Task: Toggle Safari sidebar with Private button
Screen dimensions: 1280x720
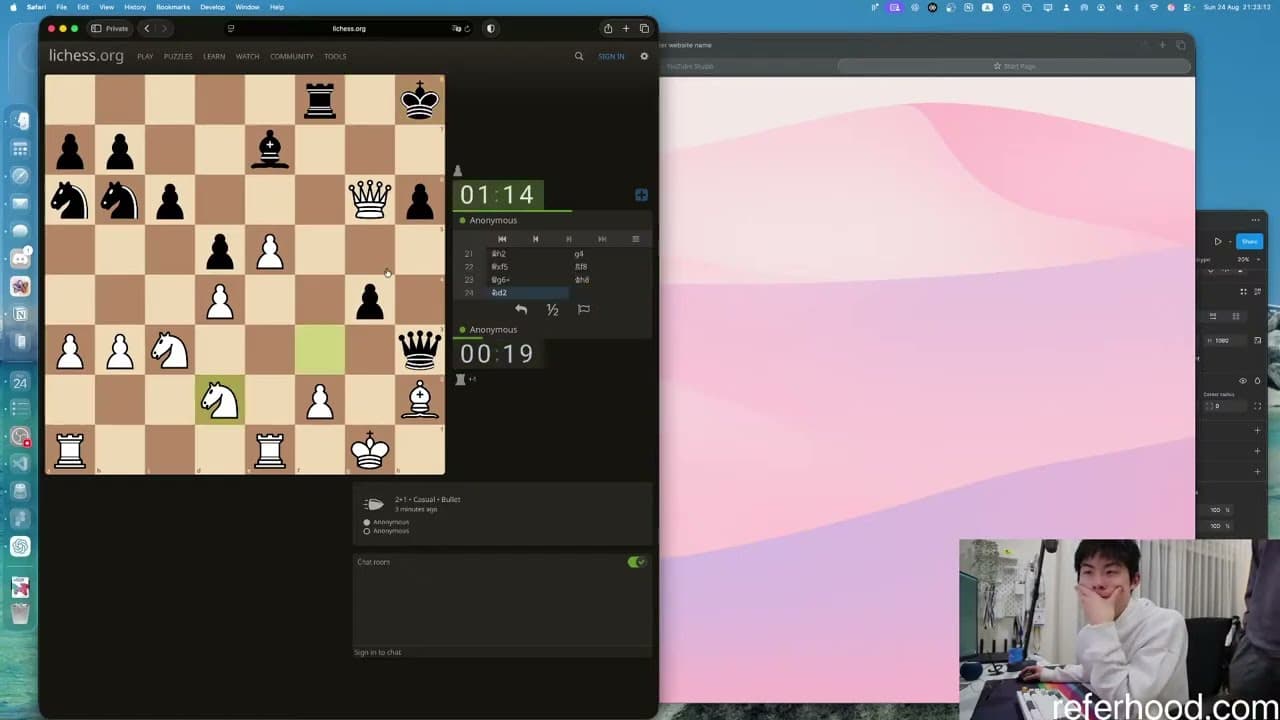Action: (110, 29)
